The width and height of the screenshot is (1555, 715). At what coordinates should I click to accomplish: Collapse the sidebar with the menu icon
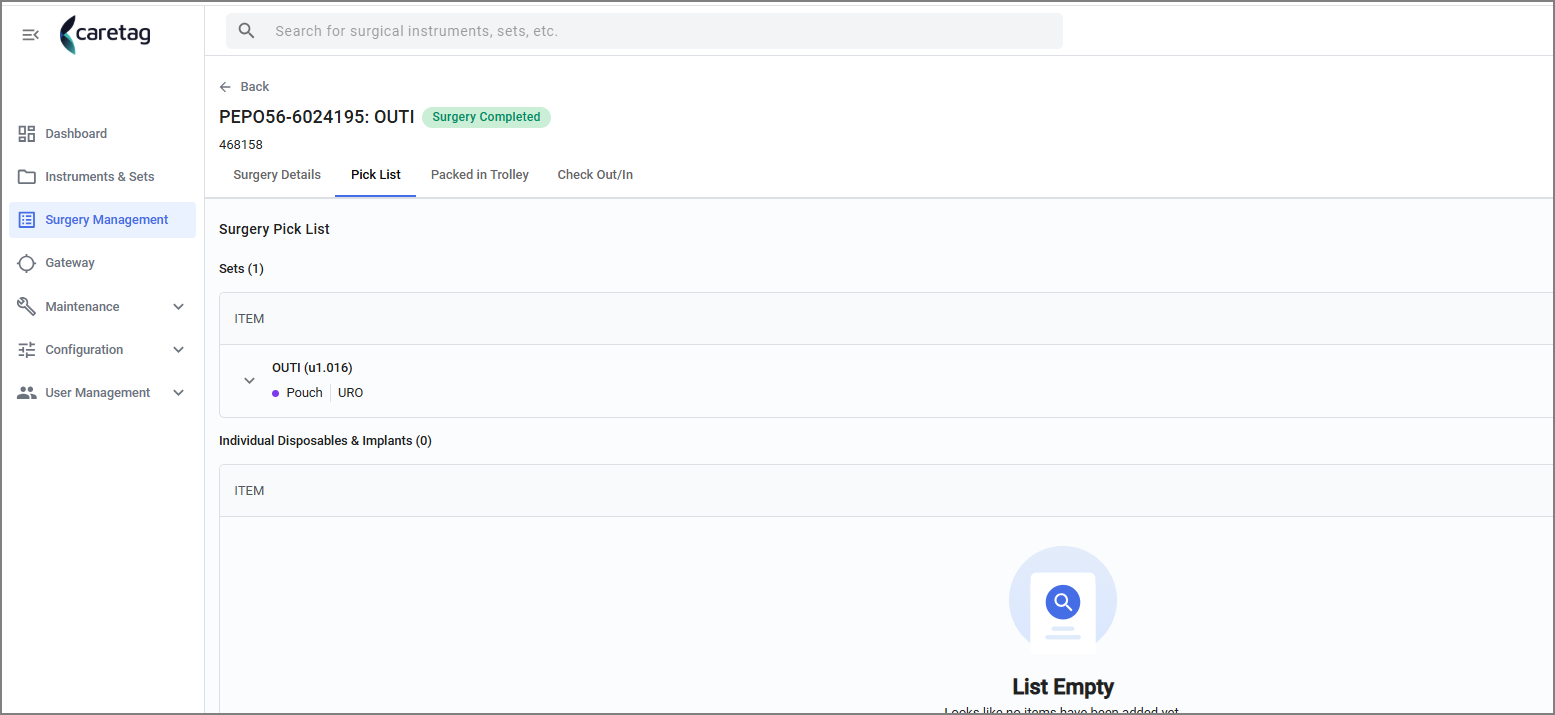coord(30,35)
